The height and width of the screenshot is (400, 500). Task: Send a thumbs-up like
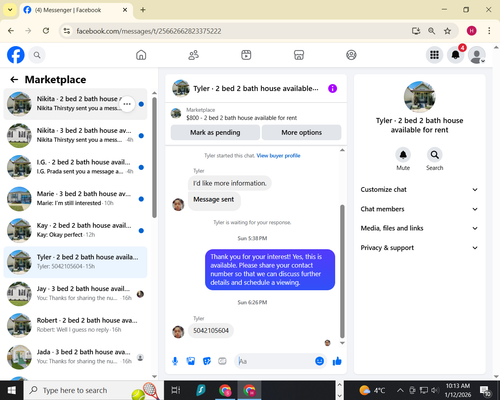click(x=337, y=361)
